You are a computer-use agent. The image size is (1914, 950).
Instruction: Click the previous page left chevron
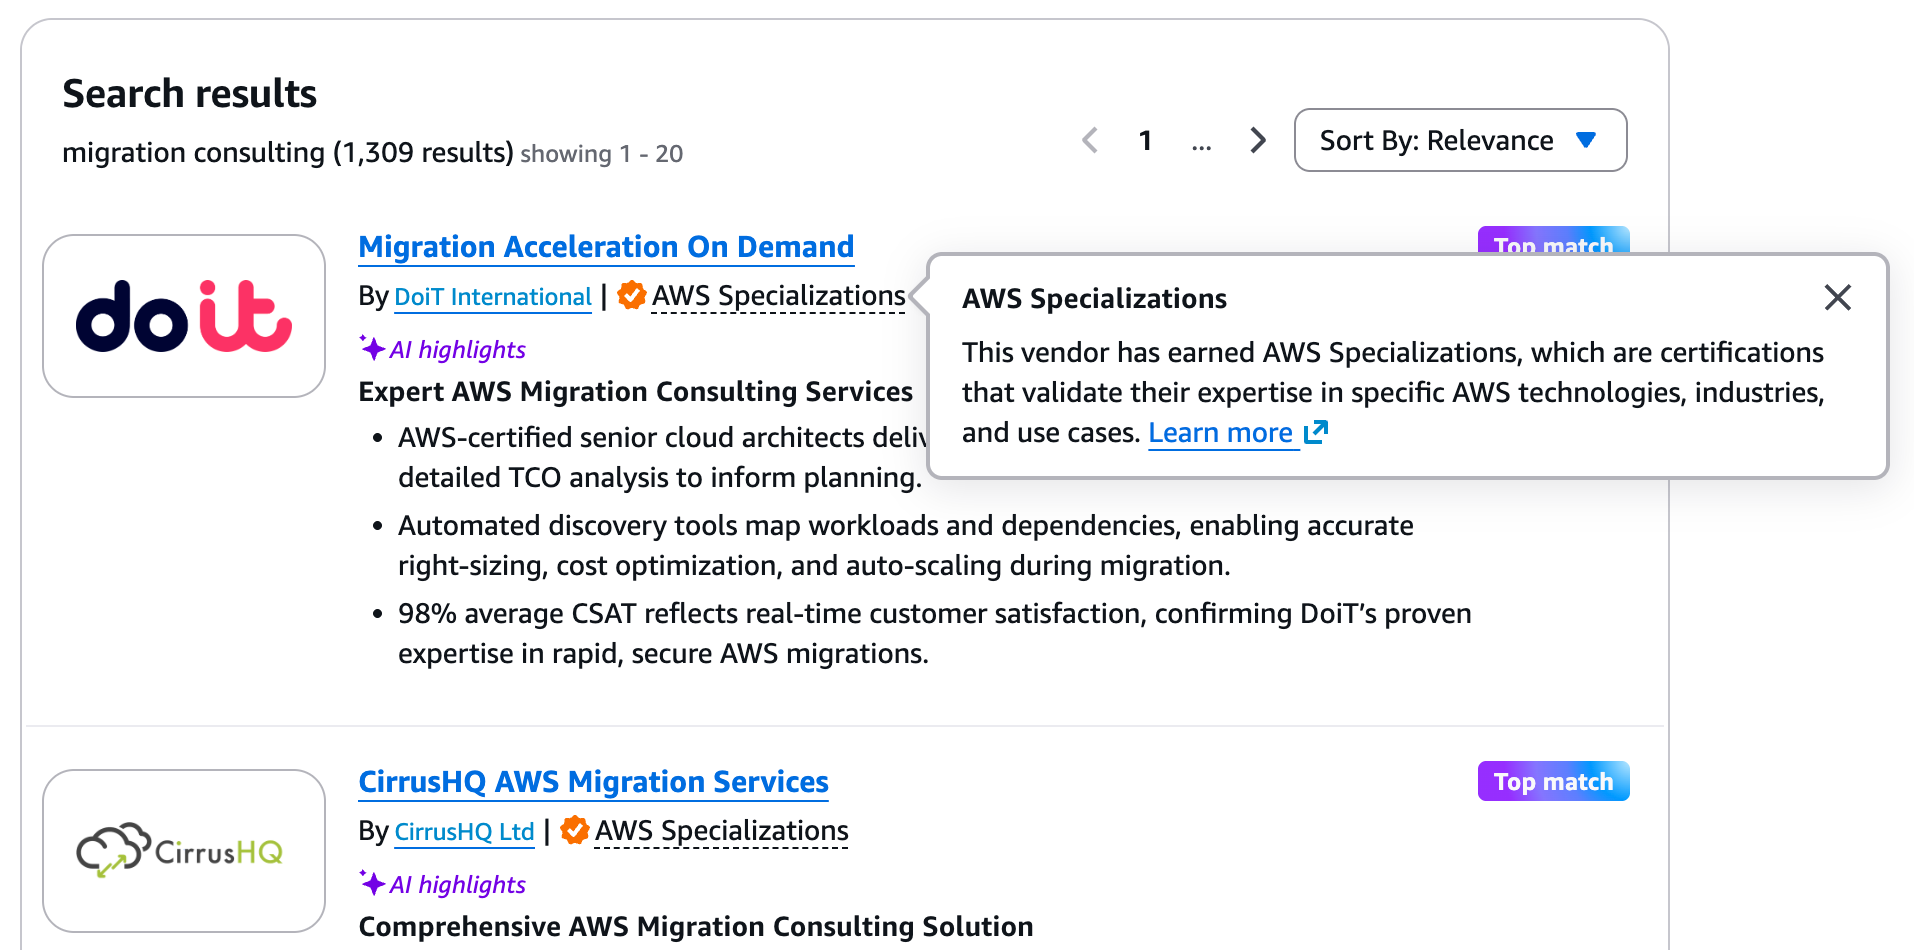[1090, 140]
